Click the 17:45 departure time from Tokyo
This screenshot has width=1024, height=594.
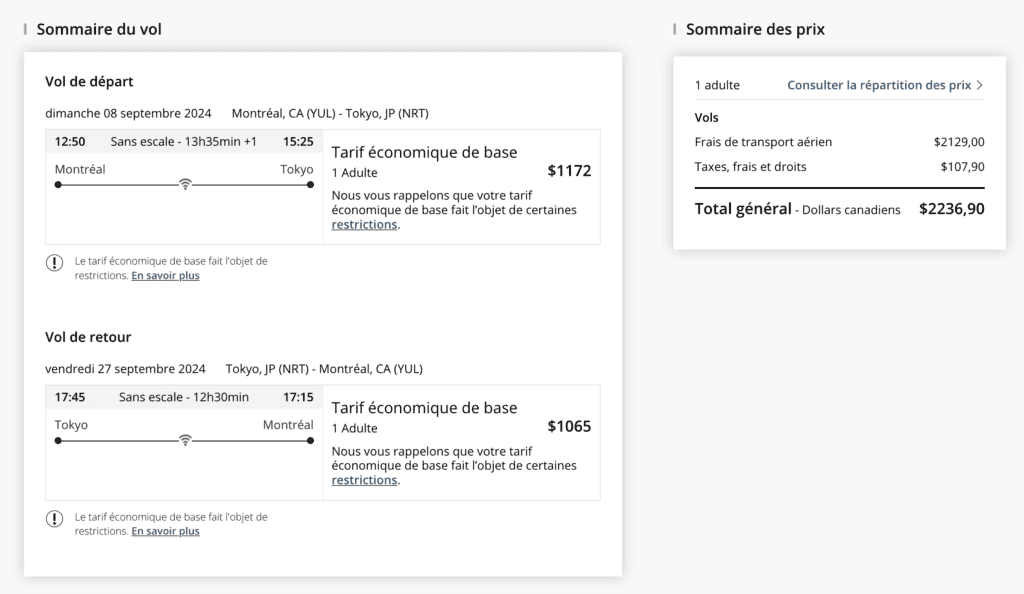[70, 398]
